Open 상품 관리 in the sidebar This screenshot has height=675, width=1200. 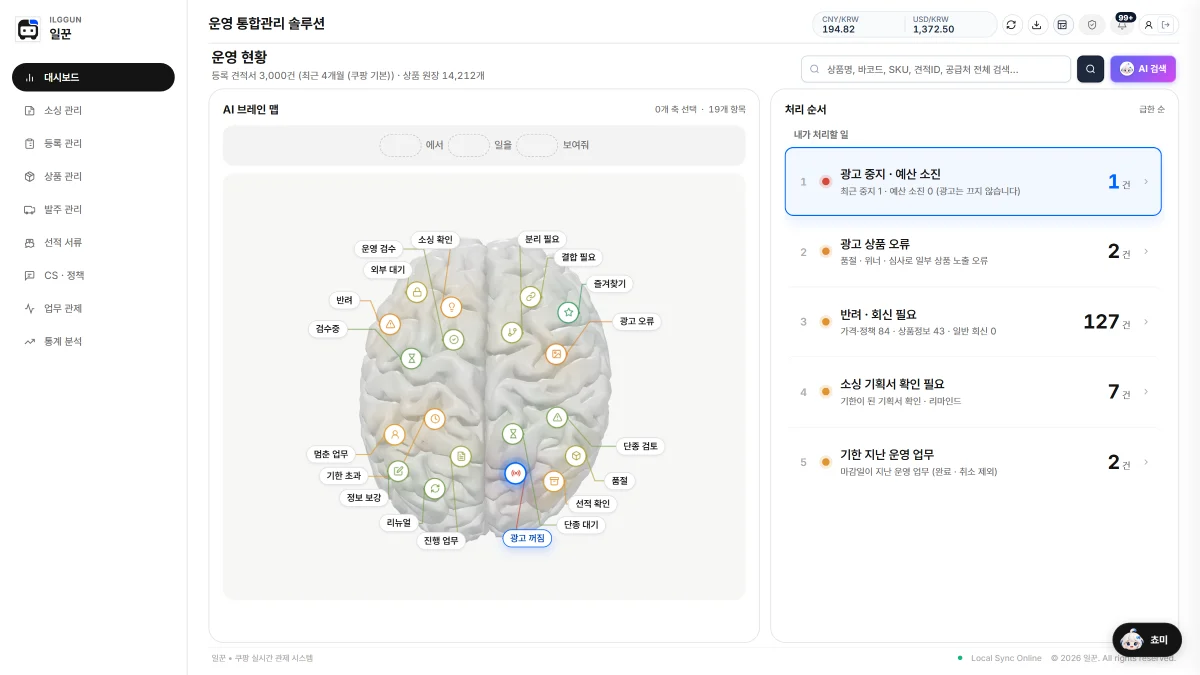[93, 176]
